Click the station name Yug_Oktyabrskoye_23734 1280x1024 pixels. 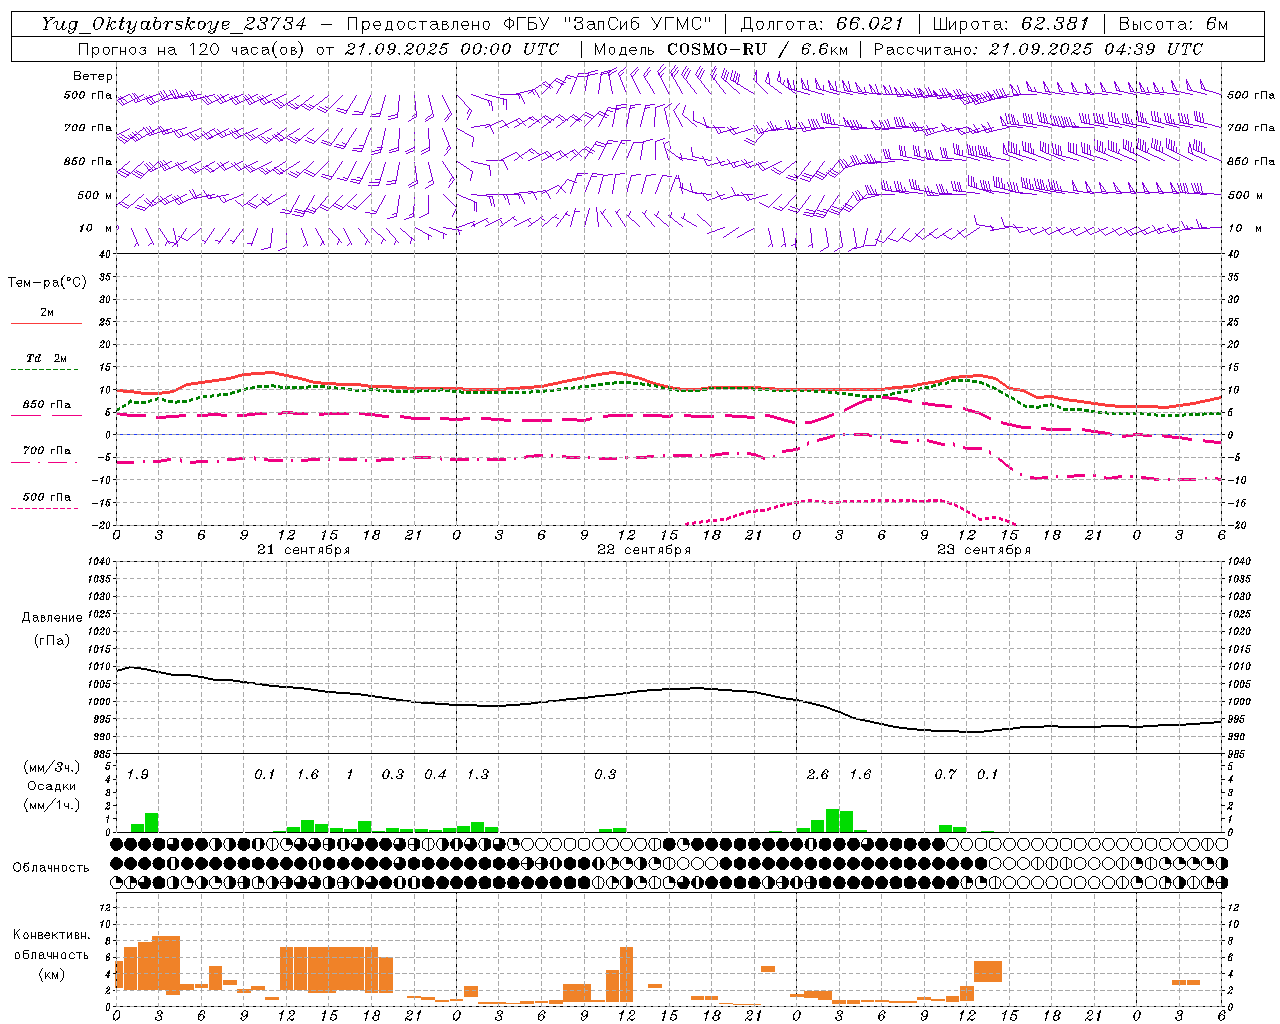[174, 24]
